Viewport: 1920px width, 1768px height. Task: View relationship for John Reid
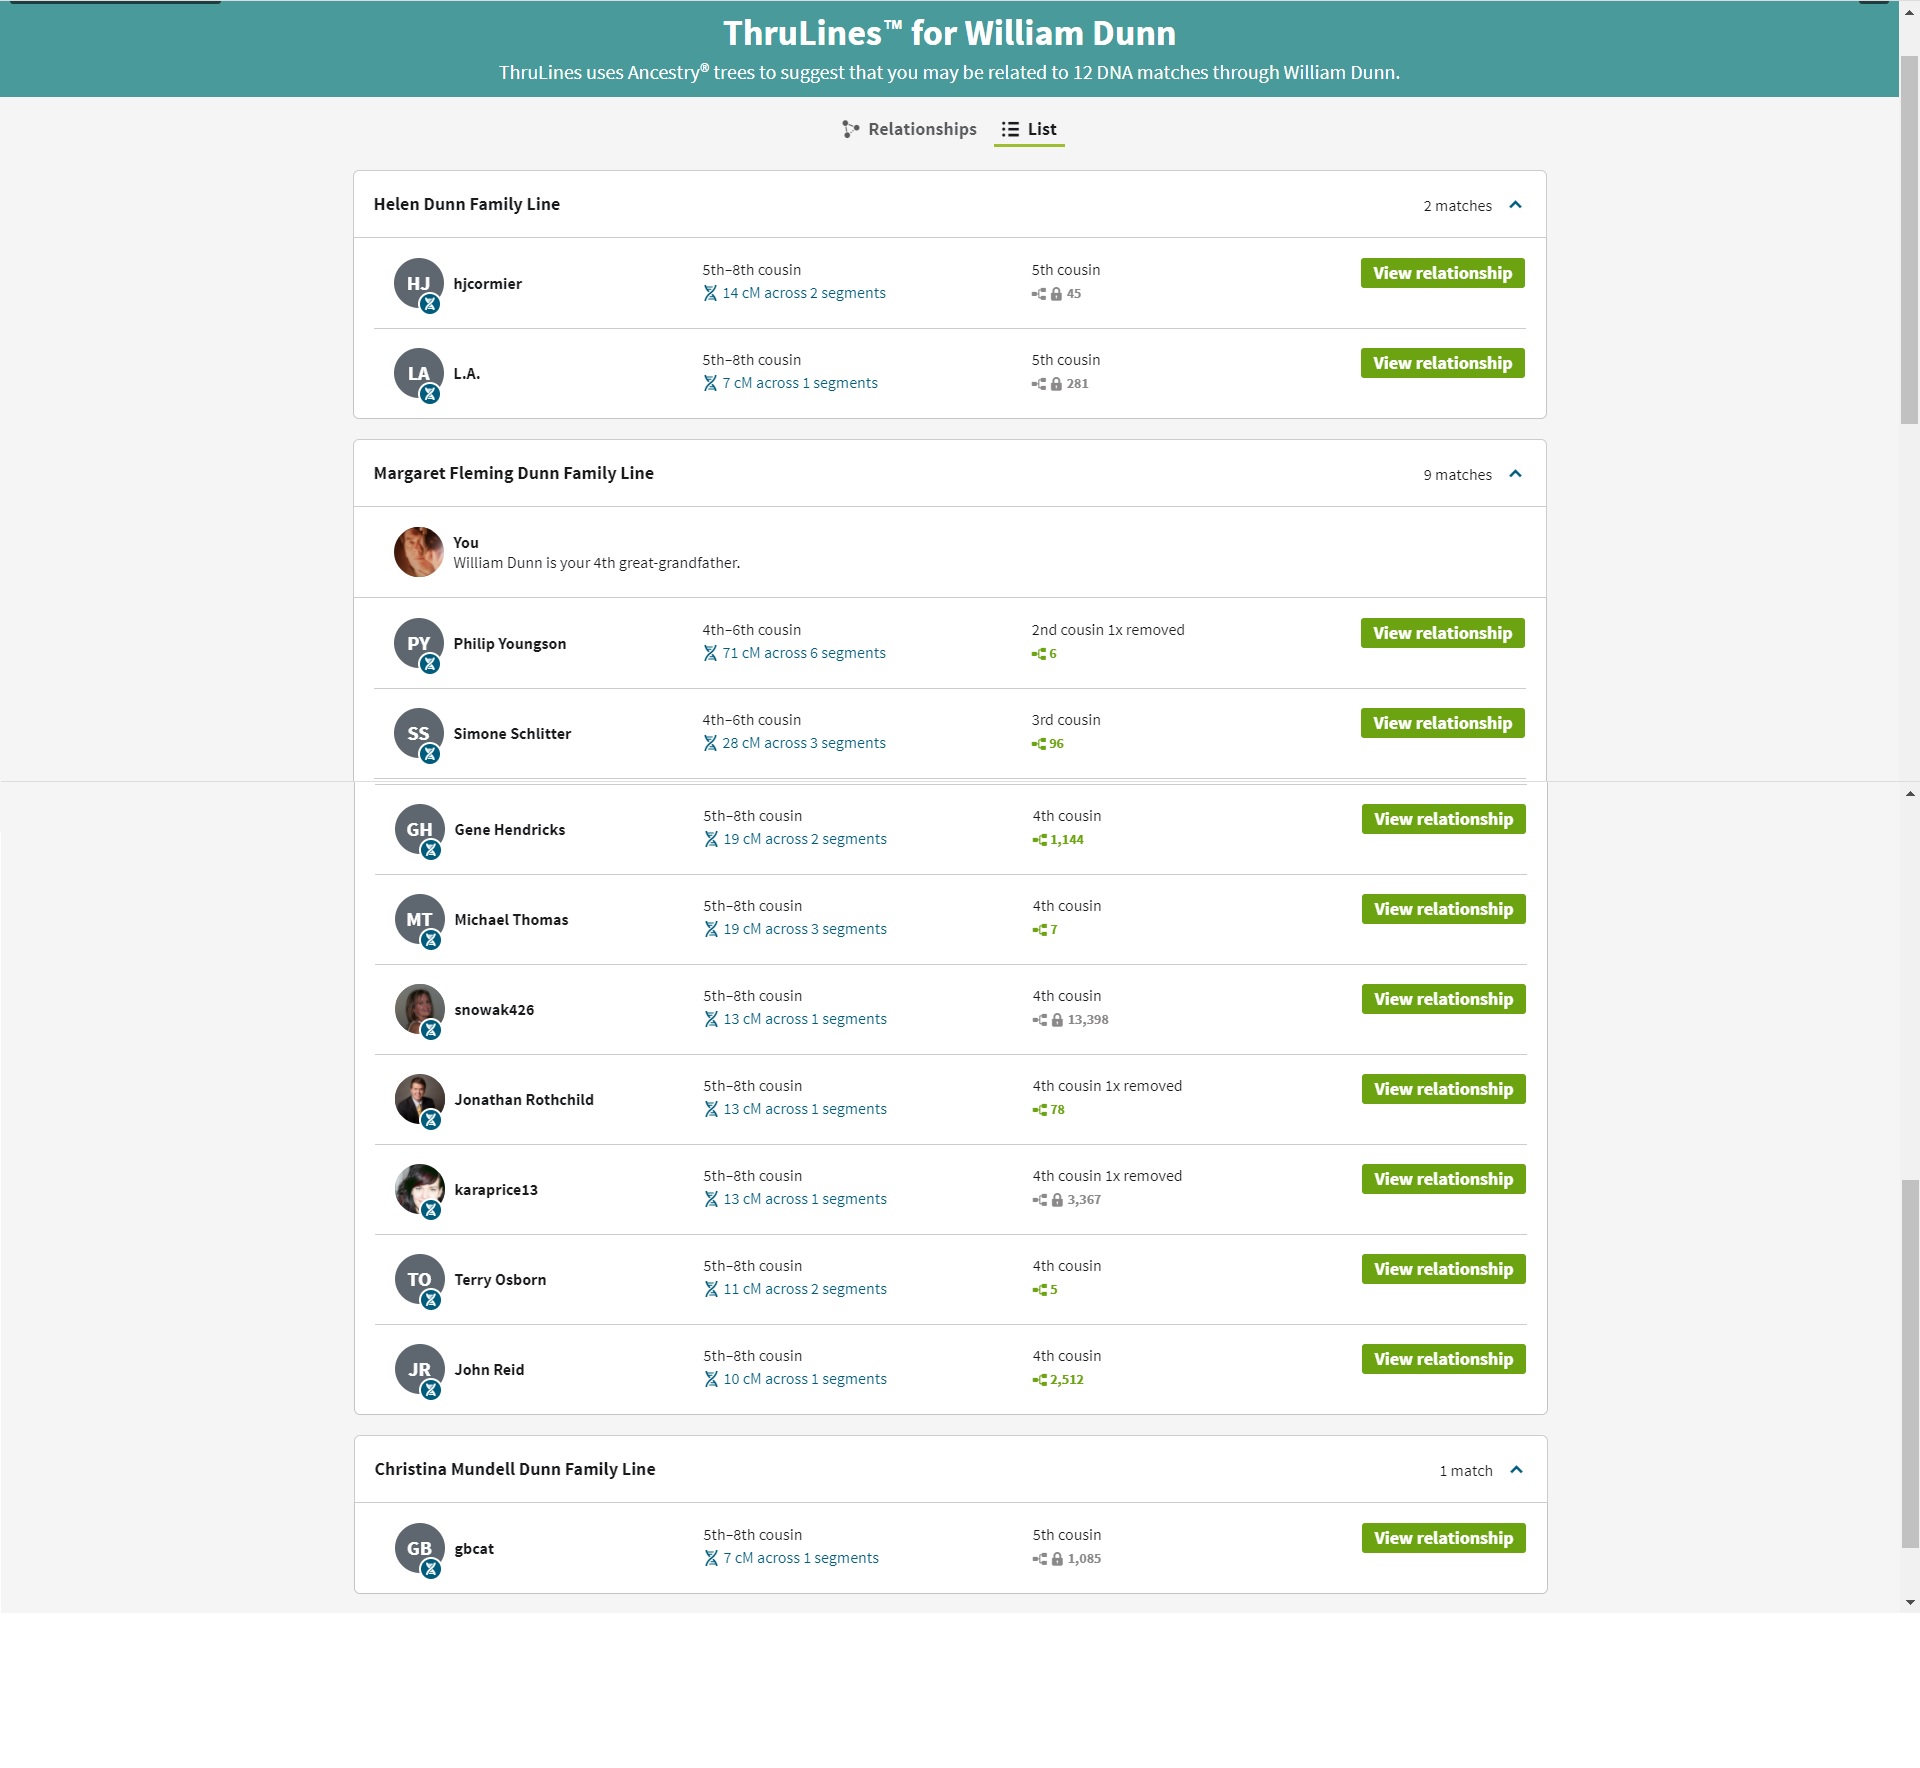(x=1443, y=1359)
